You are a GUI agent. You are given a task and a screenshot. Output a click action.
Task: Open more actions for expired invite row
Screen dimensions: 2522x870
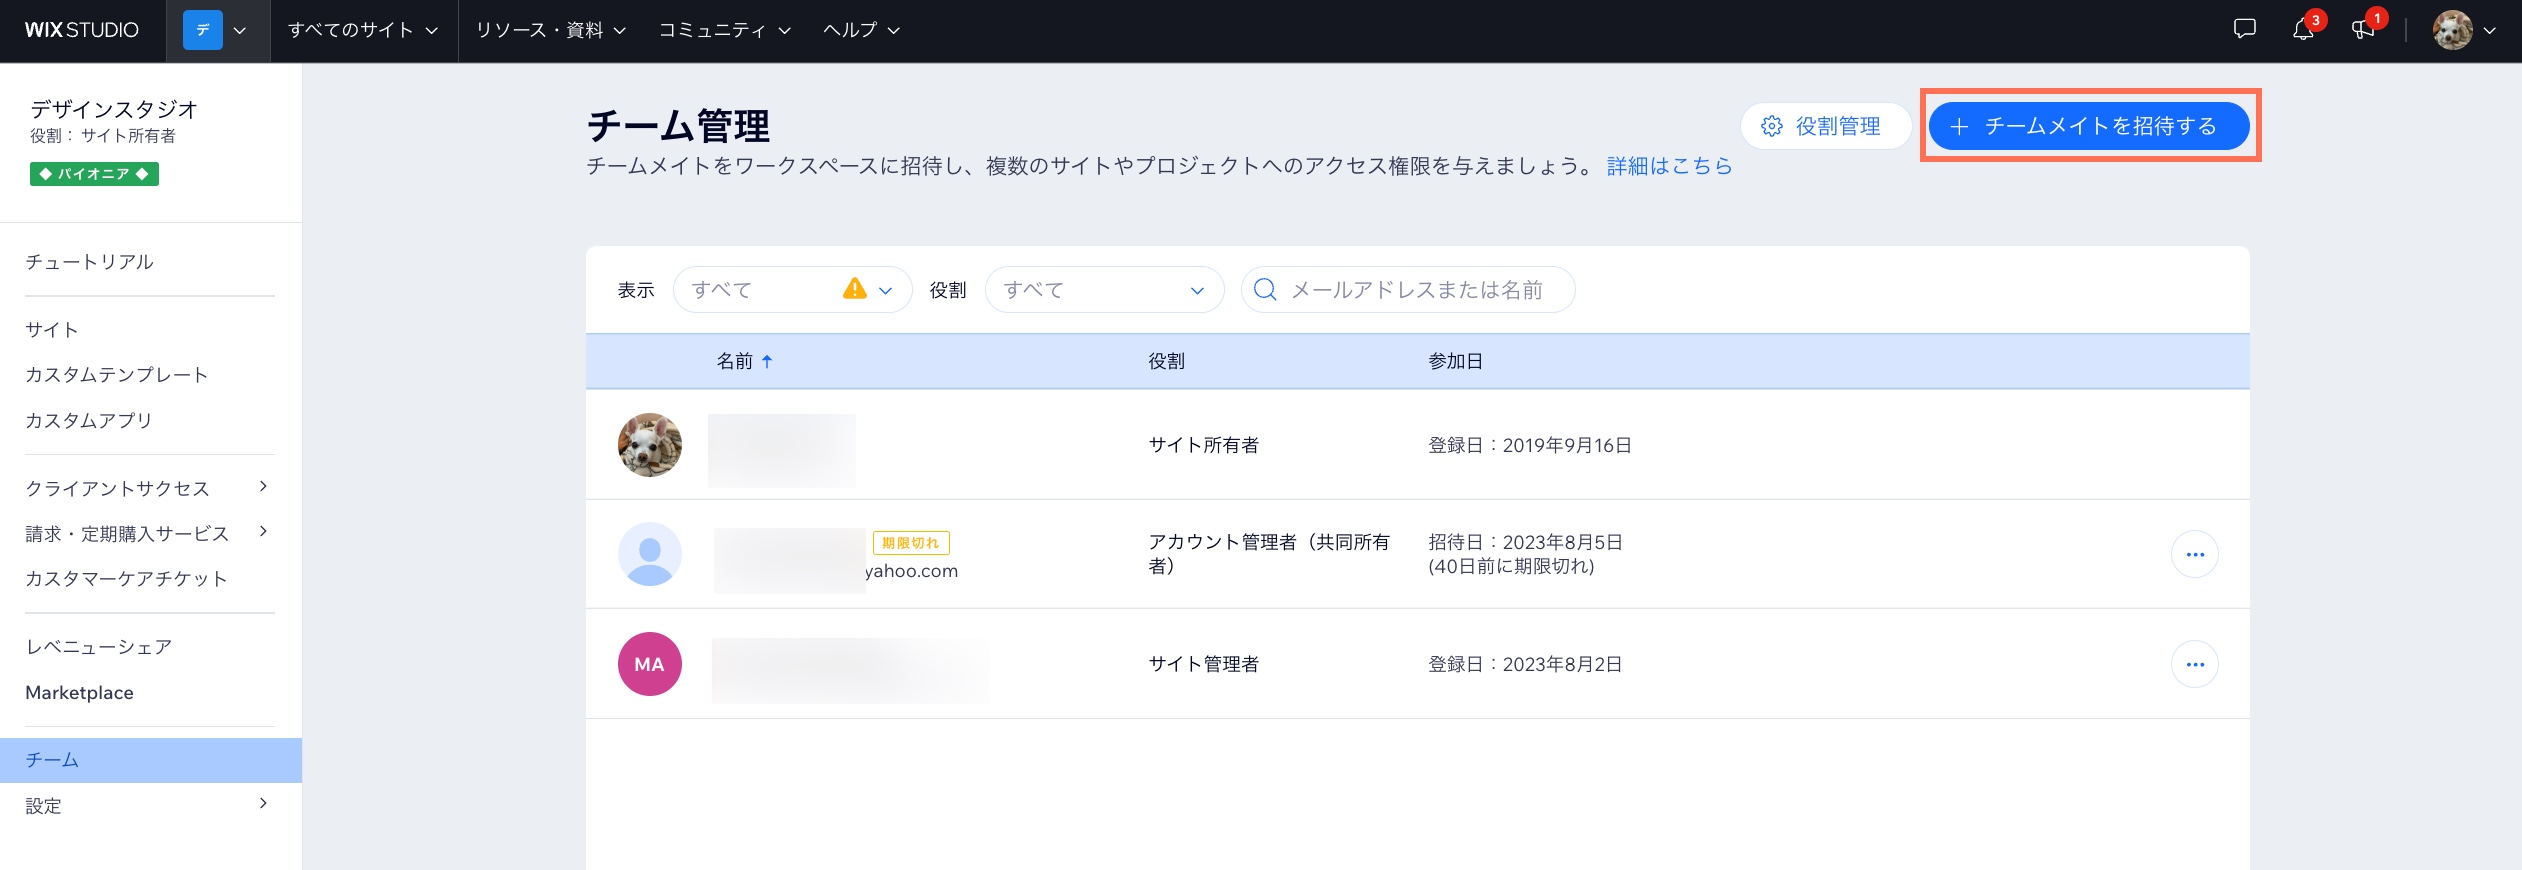[x=2194, y=554]
